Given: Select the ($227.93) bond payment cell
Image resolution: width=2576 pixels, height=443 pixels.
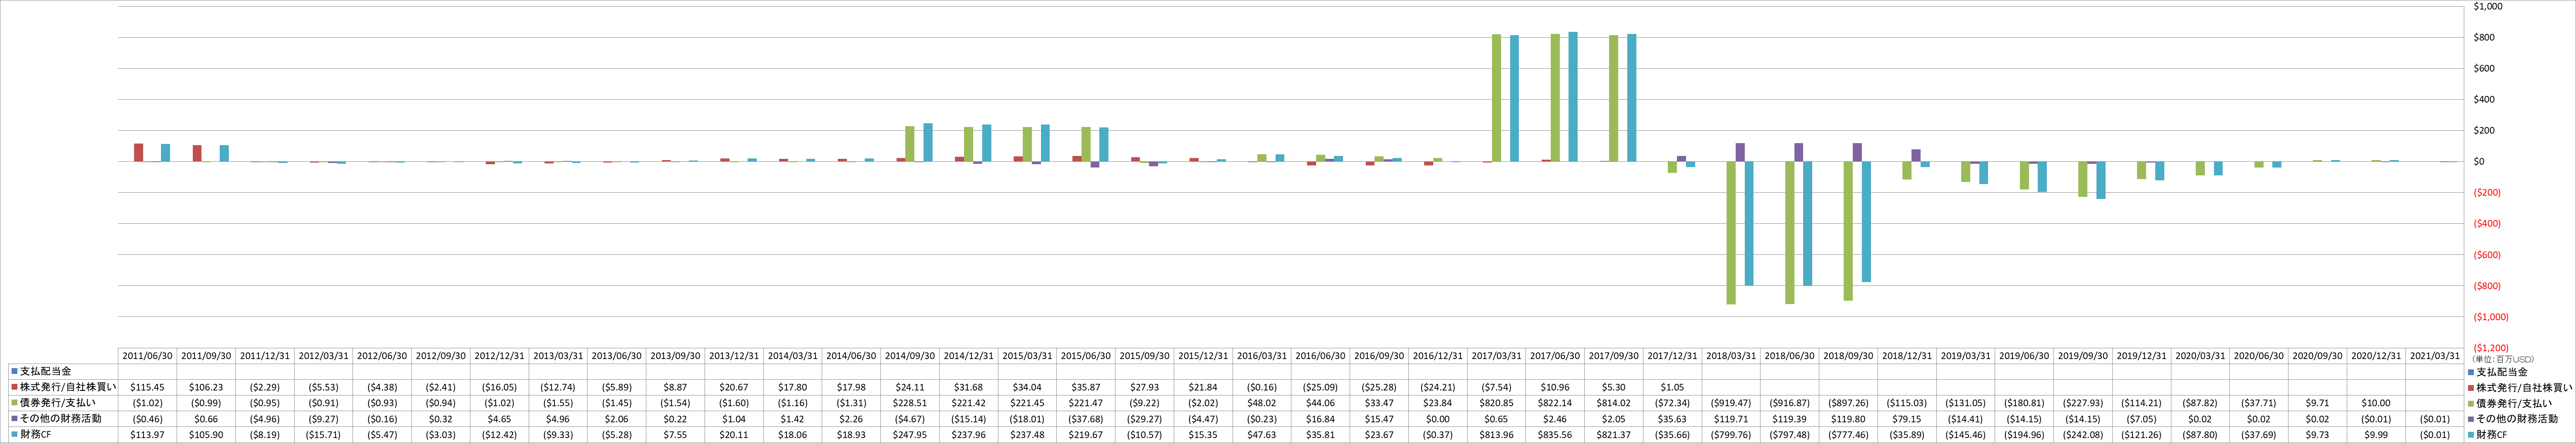Looking at the screenshot, I should pos(2083,403).
